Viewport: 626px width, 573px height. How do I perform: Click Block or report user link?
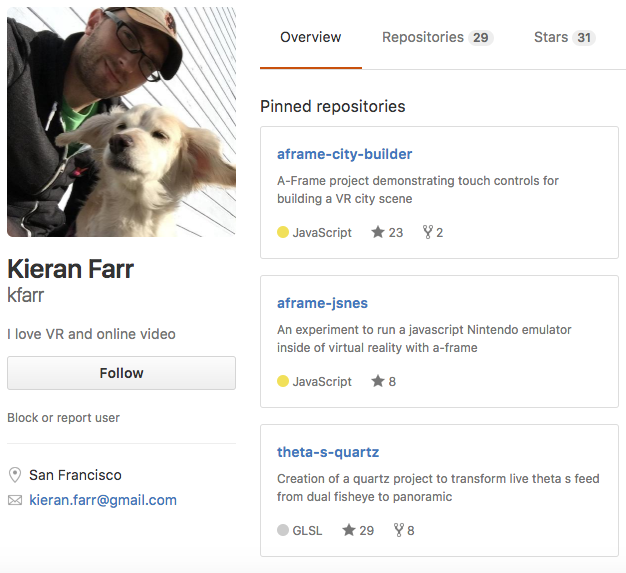click(63, 418)
